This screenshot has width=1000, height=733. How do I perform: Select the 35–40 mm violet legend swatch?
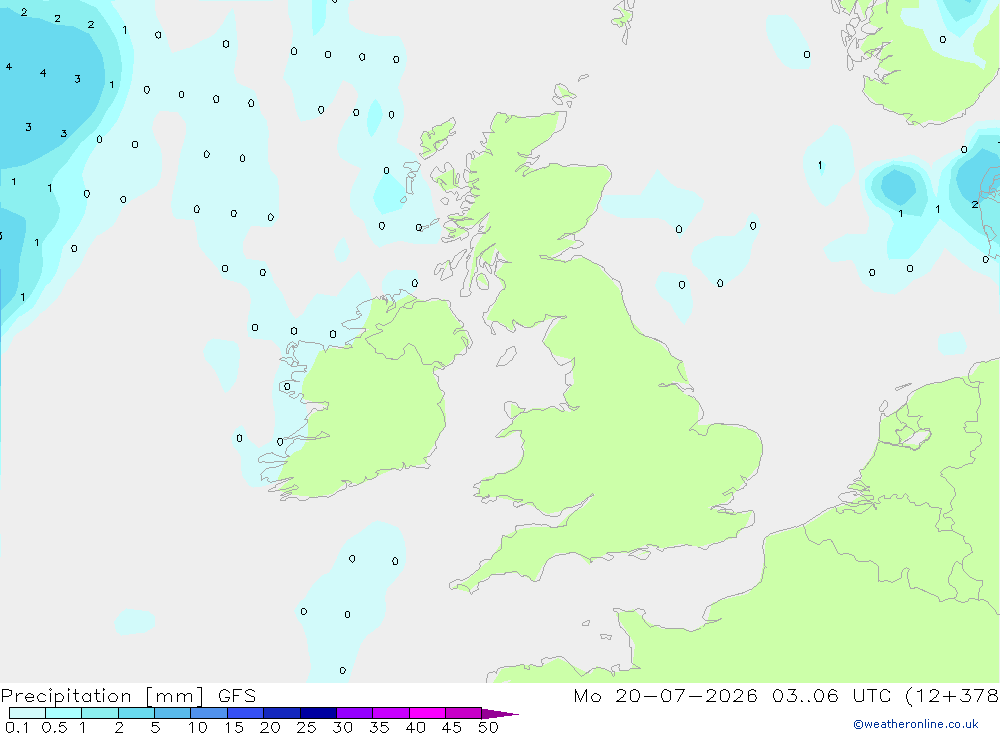pos(391,713)
